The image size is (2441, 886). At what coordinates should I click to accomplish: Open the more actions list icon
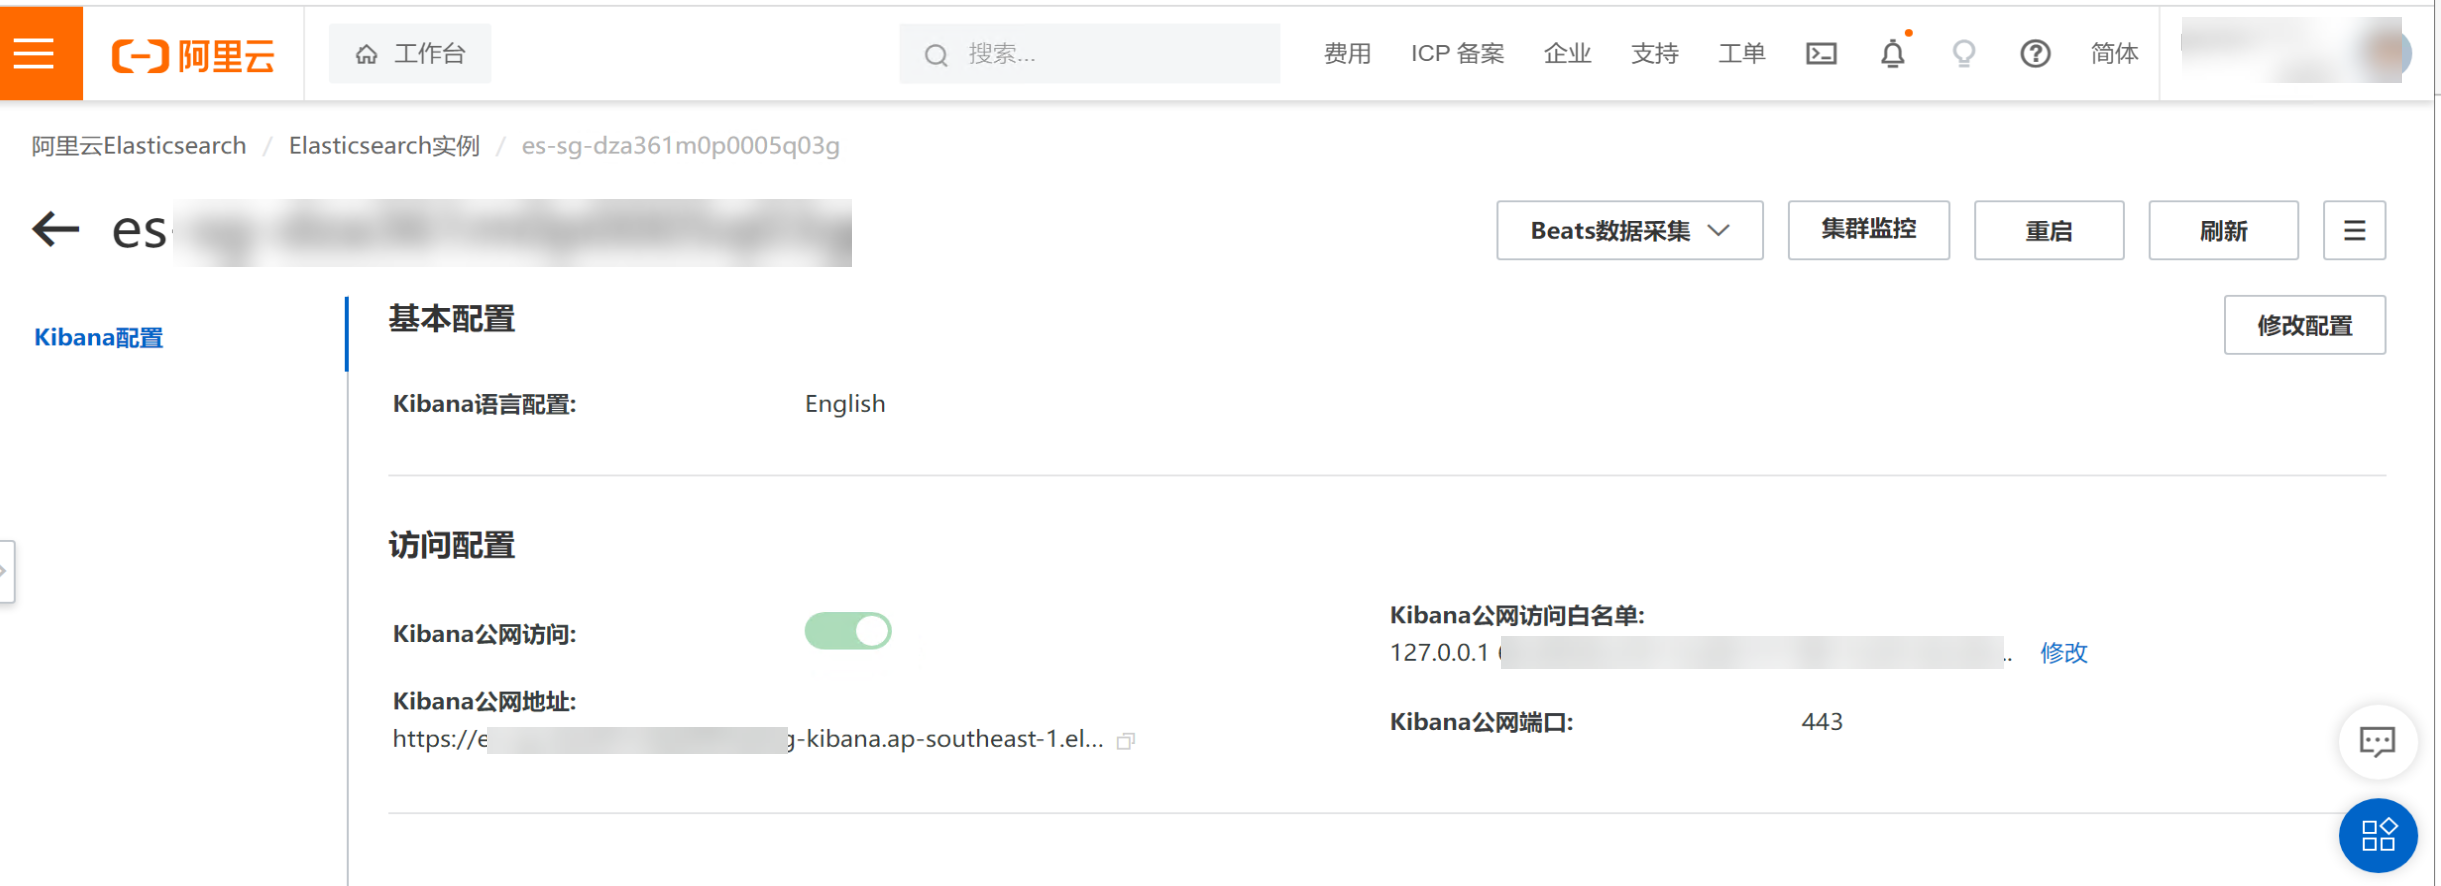2354,231
